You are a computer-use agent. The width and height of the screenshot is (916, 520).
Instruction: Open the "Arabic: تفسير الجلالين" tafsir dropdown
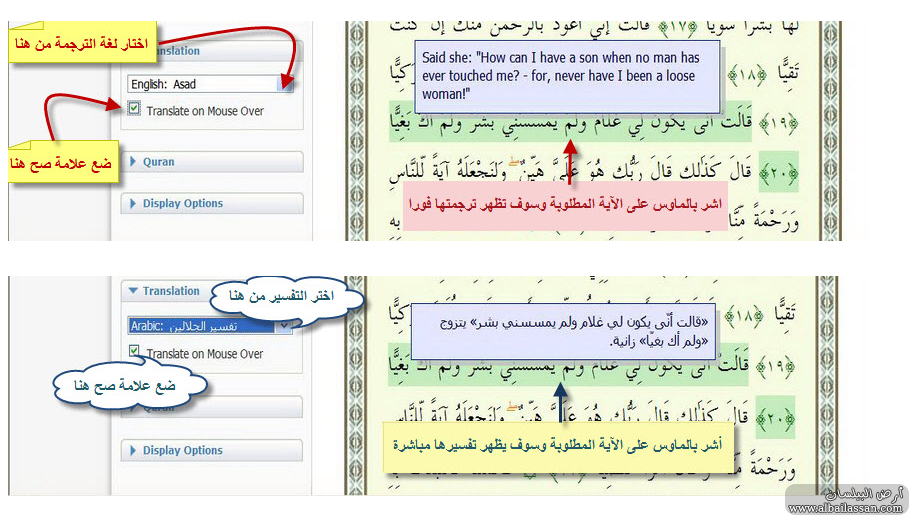(284, 326)
